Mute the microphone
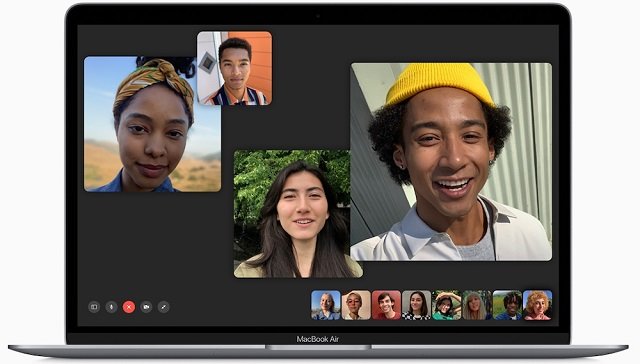The image size is (640, 364). point(111,307)
